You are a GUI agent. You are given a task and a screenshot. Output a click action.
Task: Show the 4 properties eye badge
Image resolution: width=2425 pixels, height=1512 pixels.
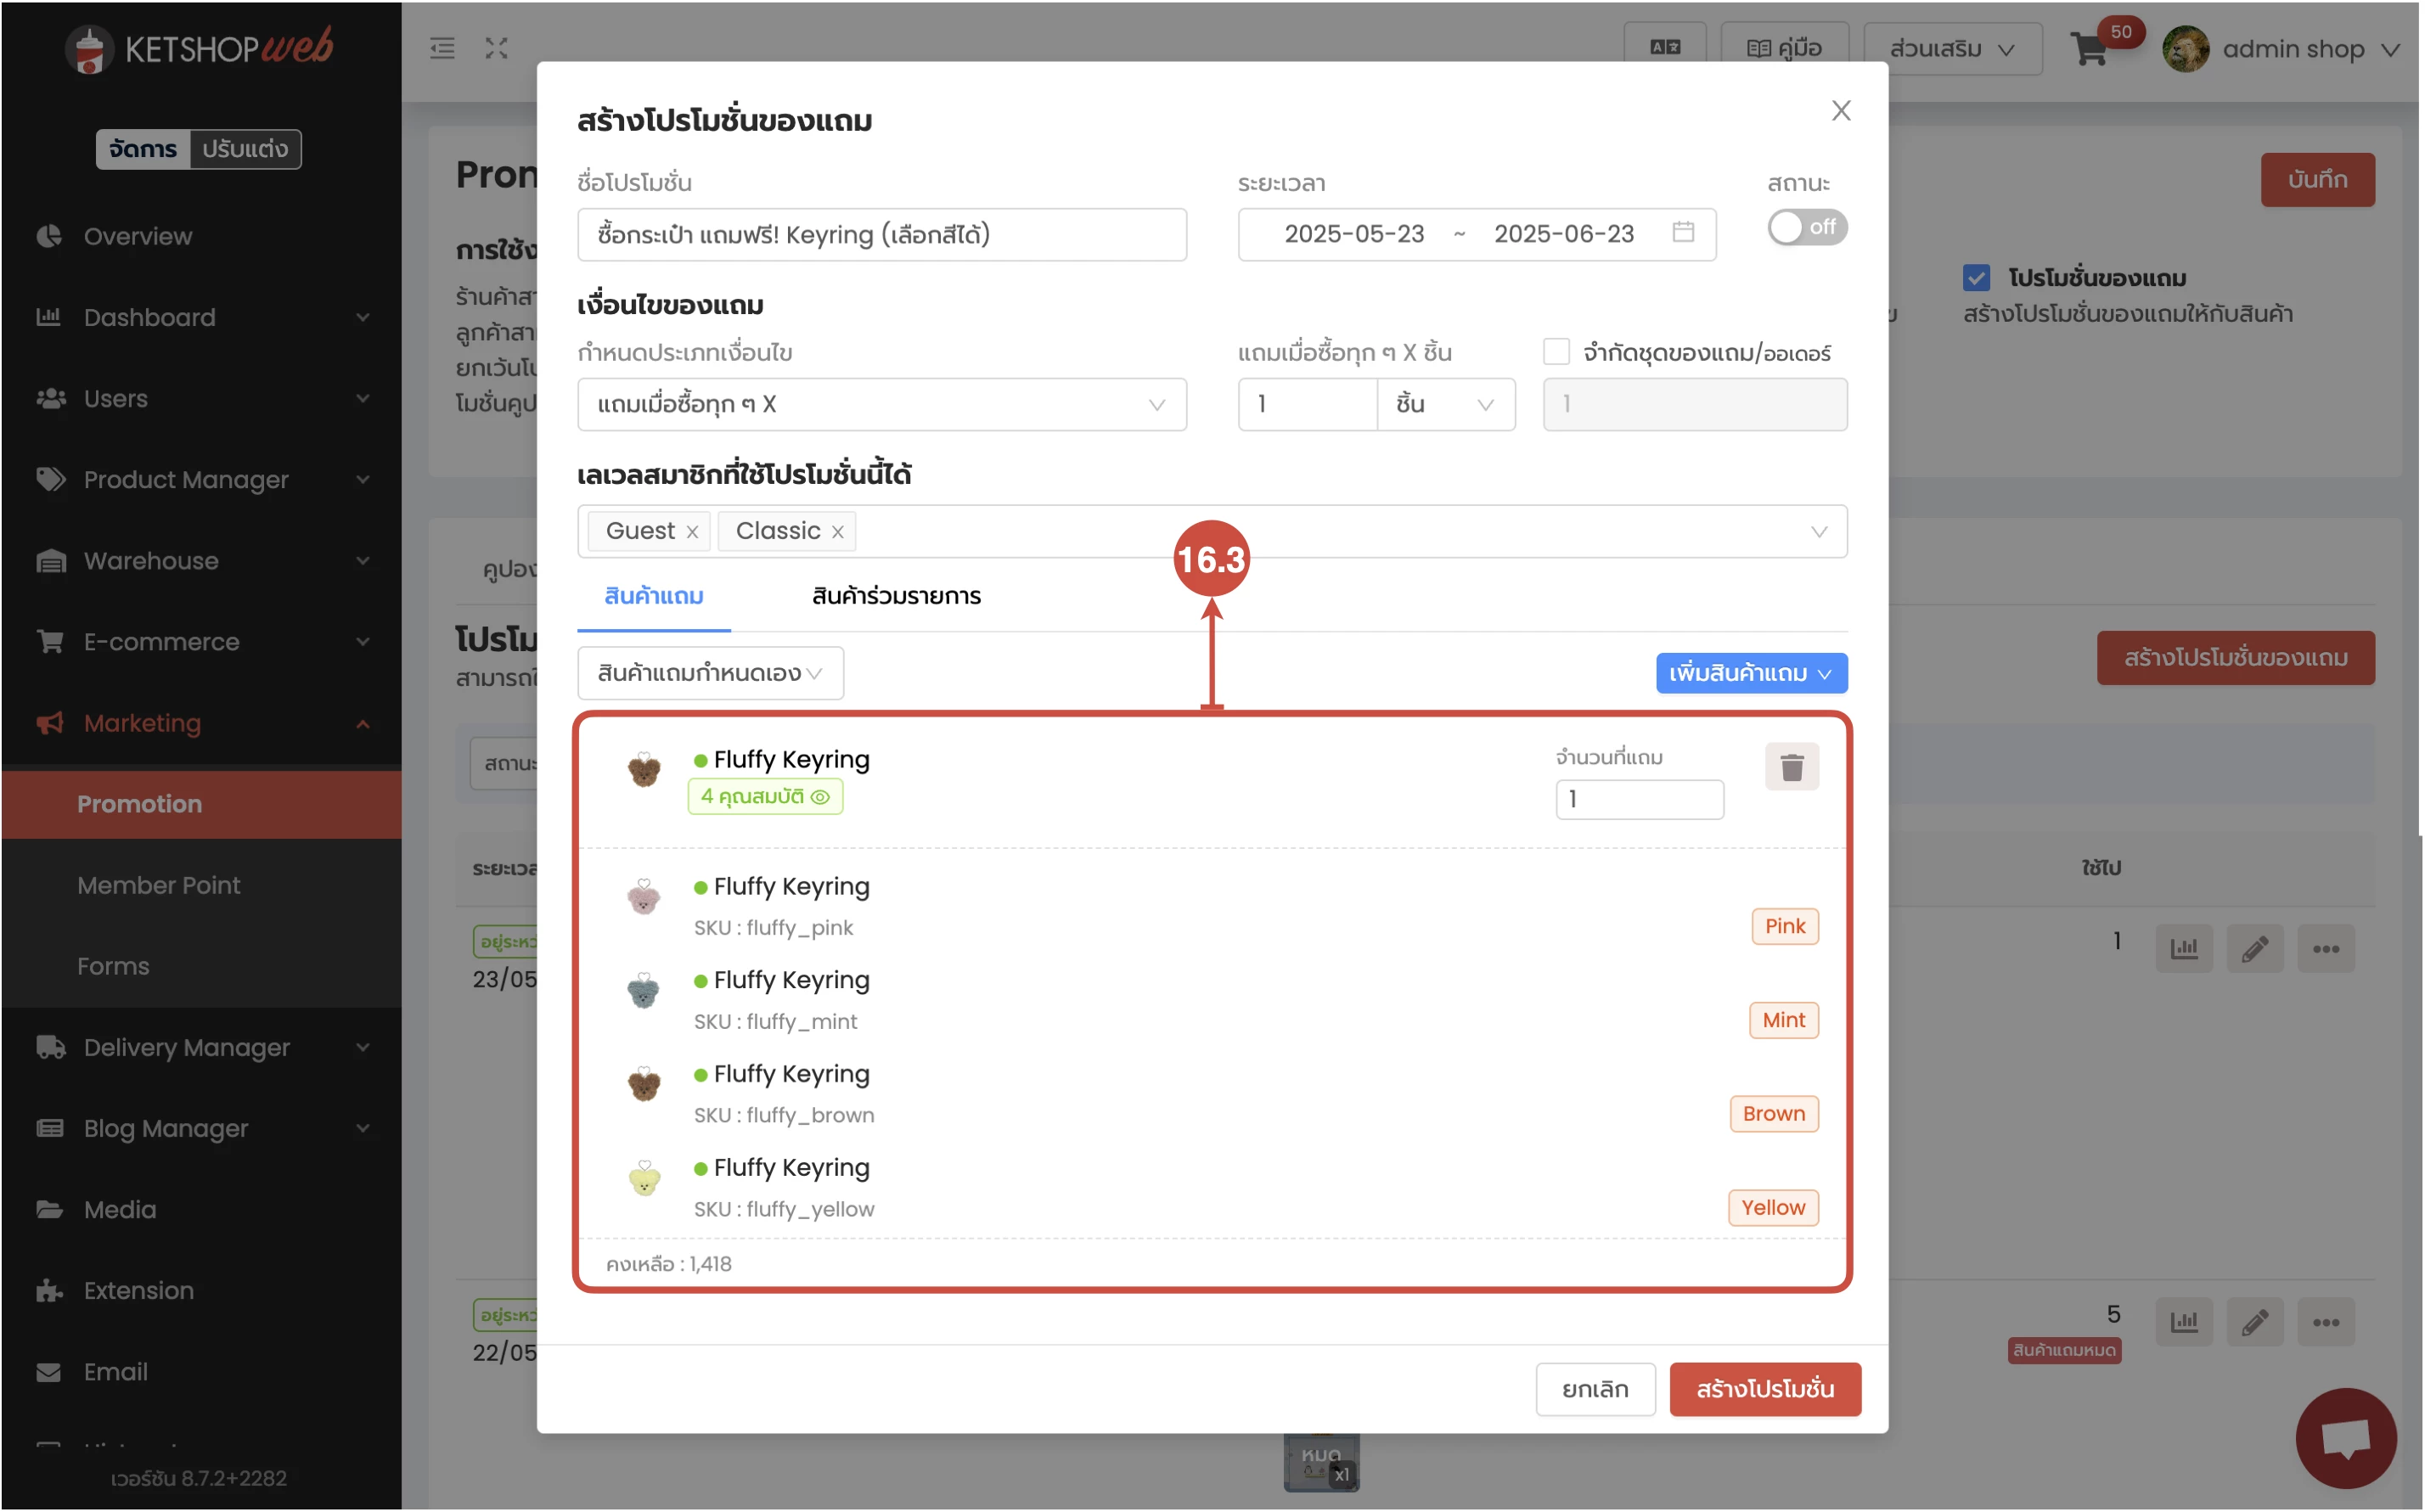tap(765, 797)
